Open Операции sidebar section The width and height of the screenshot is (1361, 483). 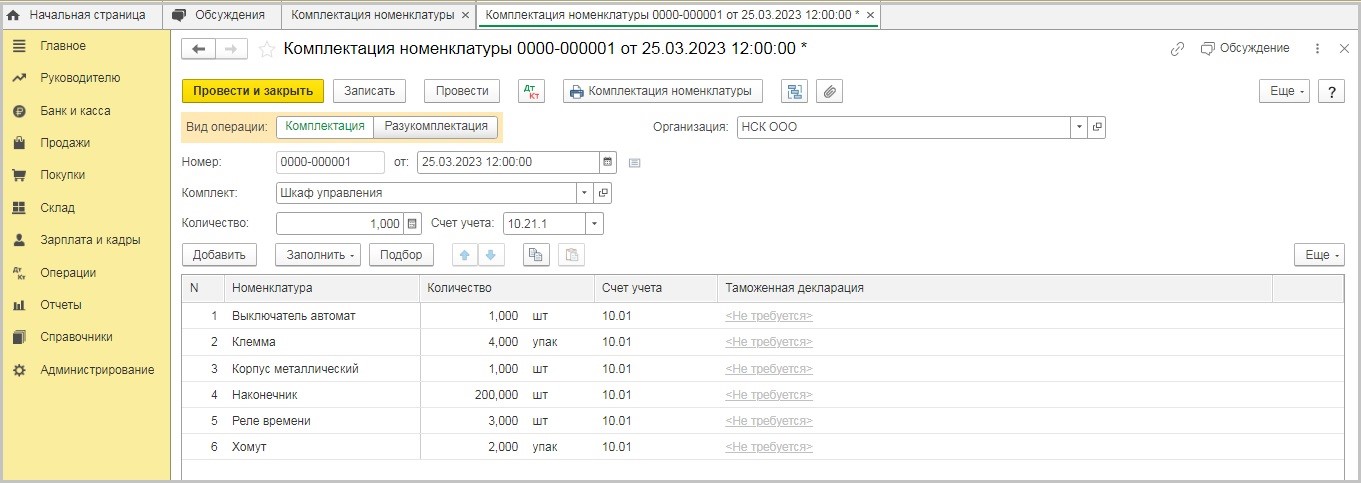pyautogui.click(x=68, y=273)
